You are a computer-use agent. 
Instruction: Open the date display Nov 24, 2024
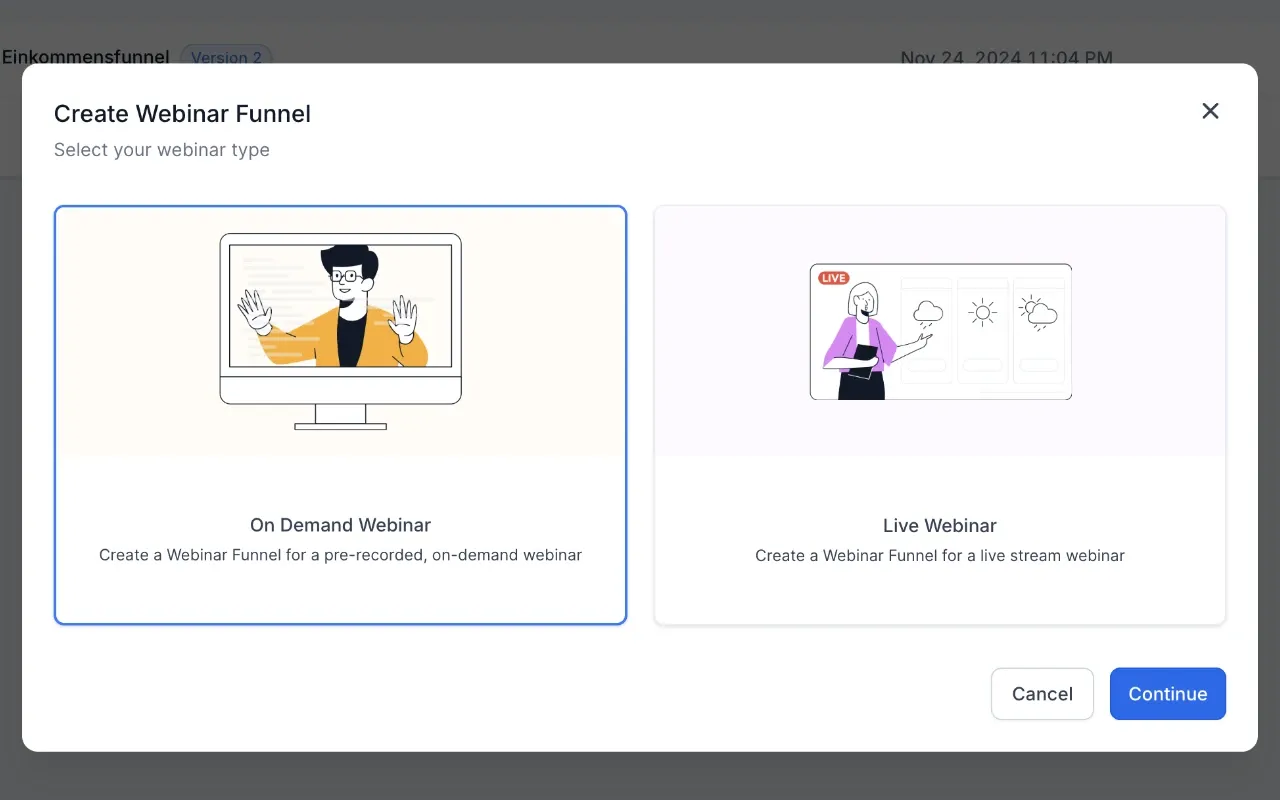tap(1006, 58)
